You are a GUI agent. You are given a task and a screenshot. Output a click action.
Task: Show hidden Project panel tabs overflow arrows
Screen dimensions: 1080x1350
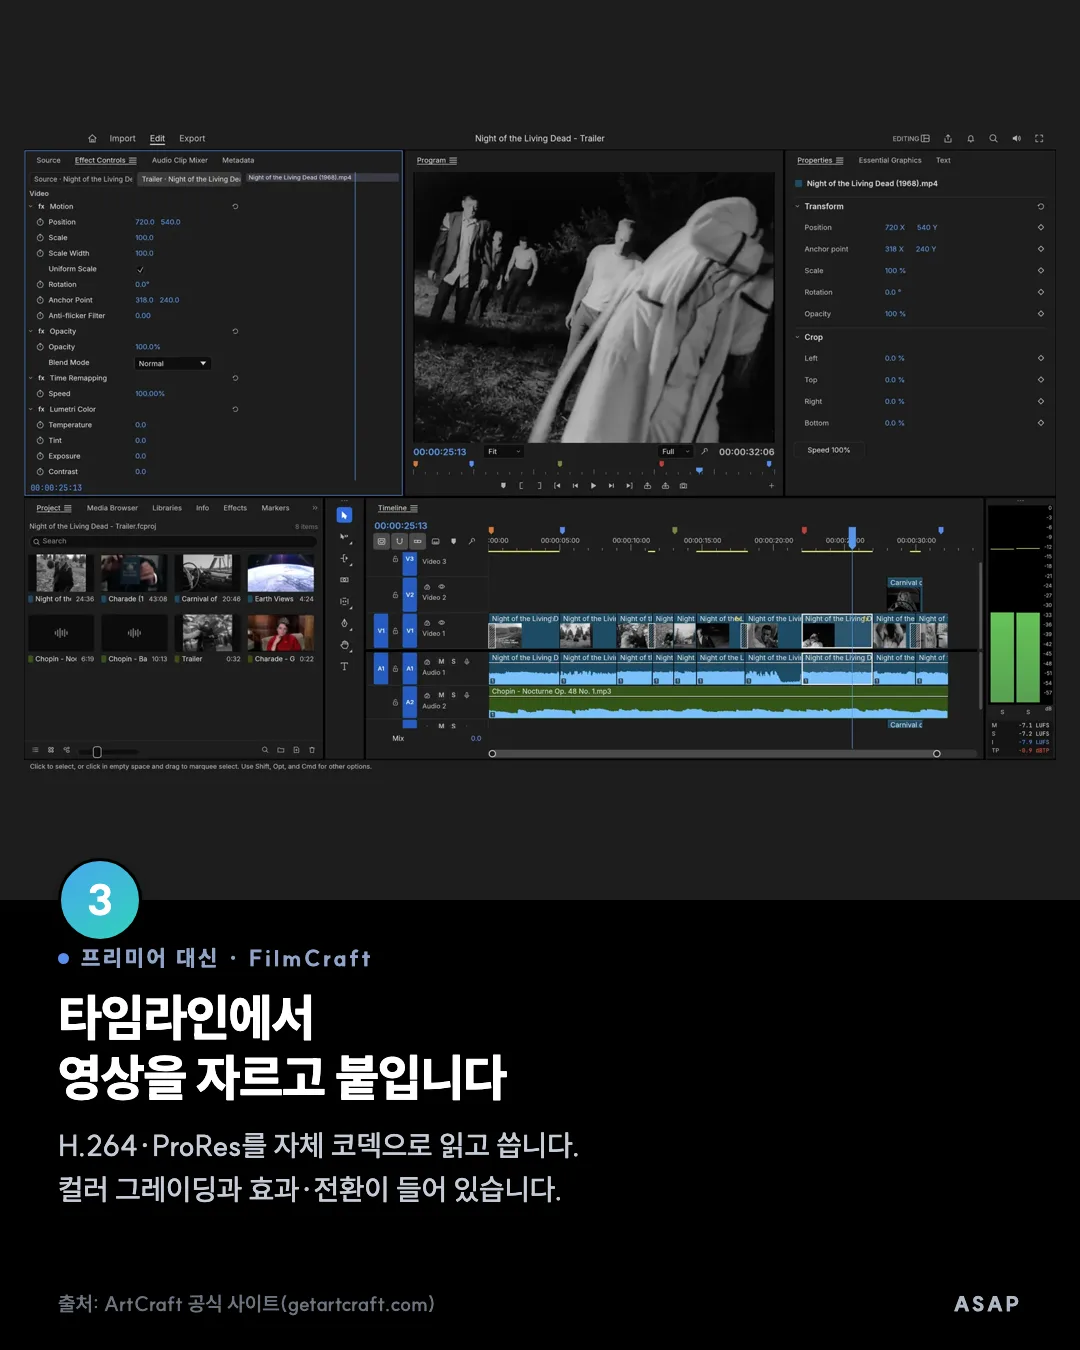[x=315, y=508]
